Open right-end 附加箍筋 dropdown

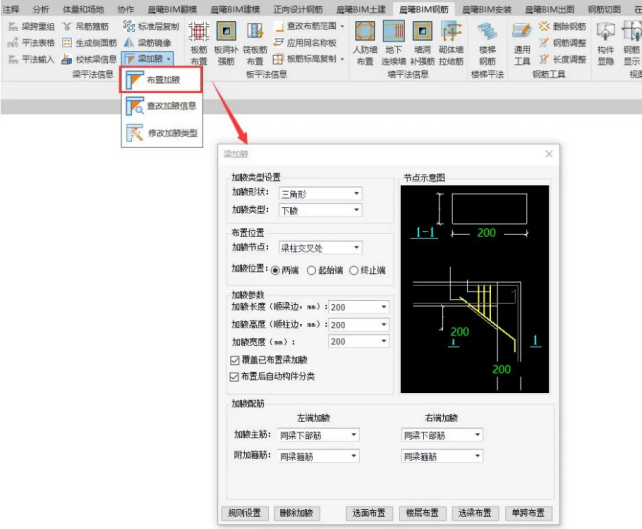coord(442,456)
